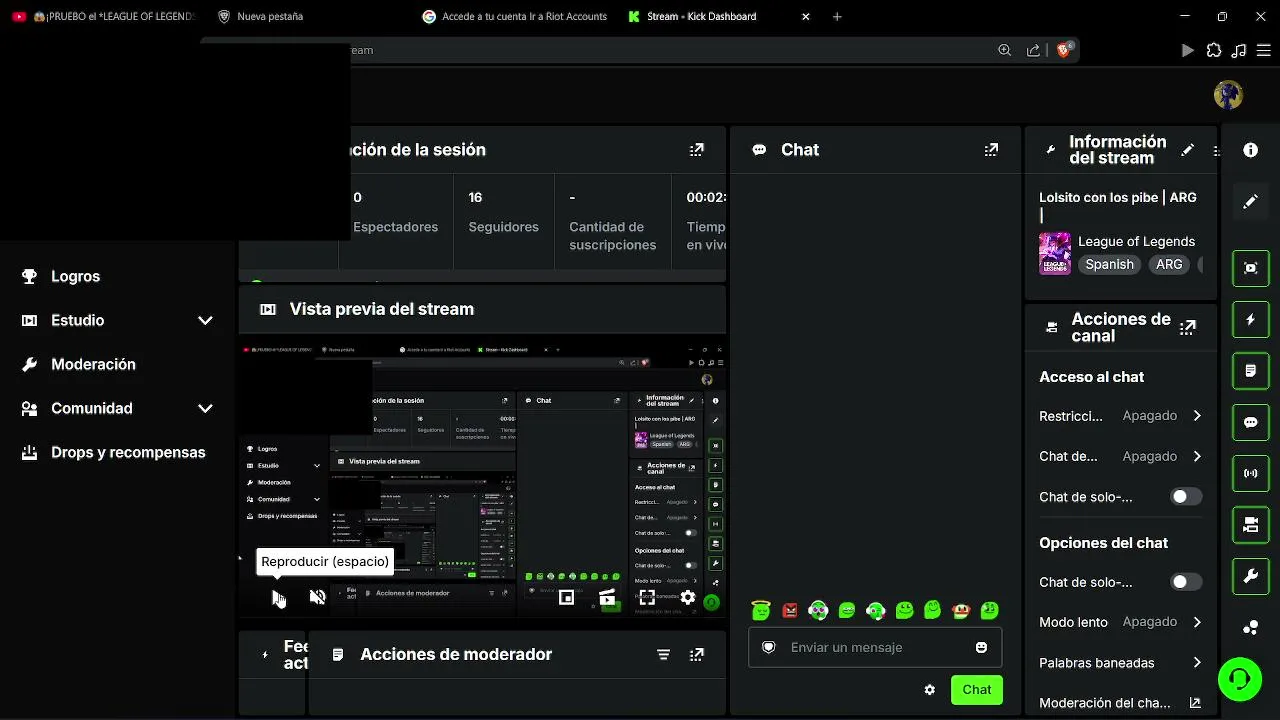Click the red angry emote in the chat emote row
Viewport: 1280px width, 720px height.
pyautogui.click(x=790, y=610)
